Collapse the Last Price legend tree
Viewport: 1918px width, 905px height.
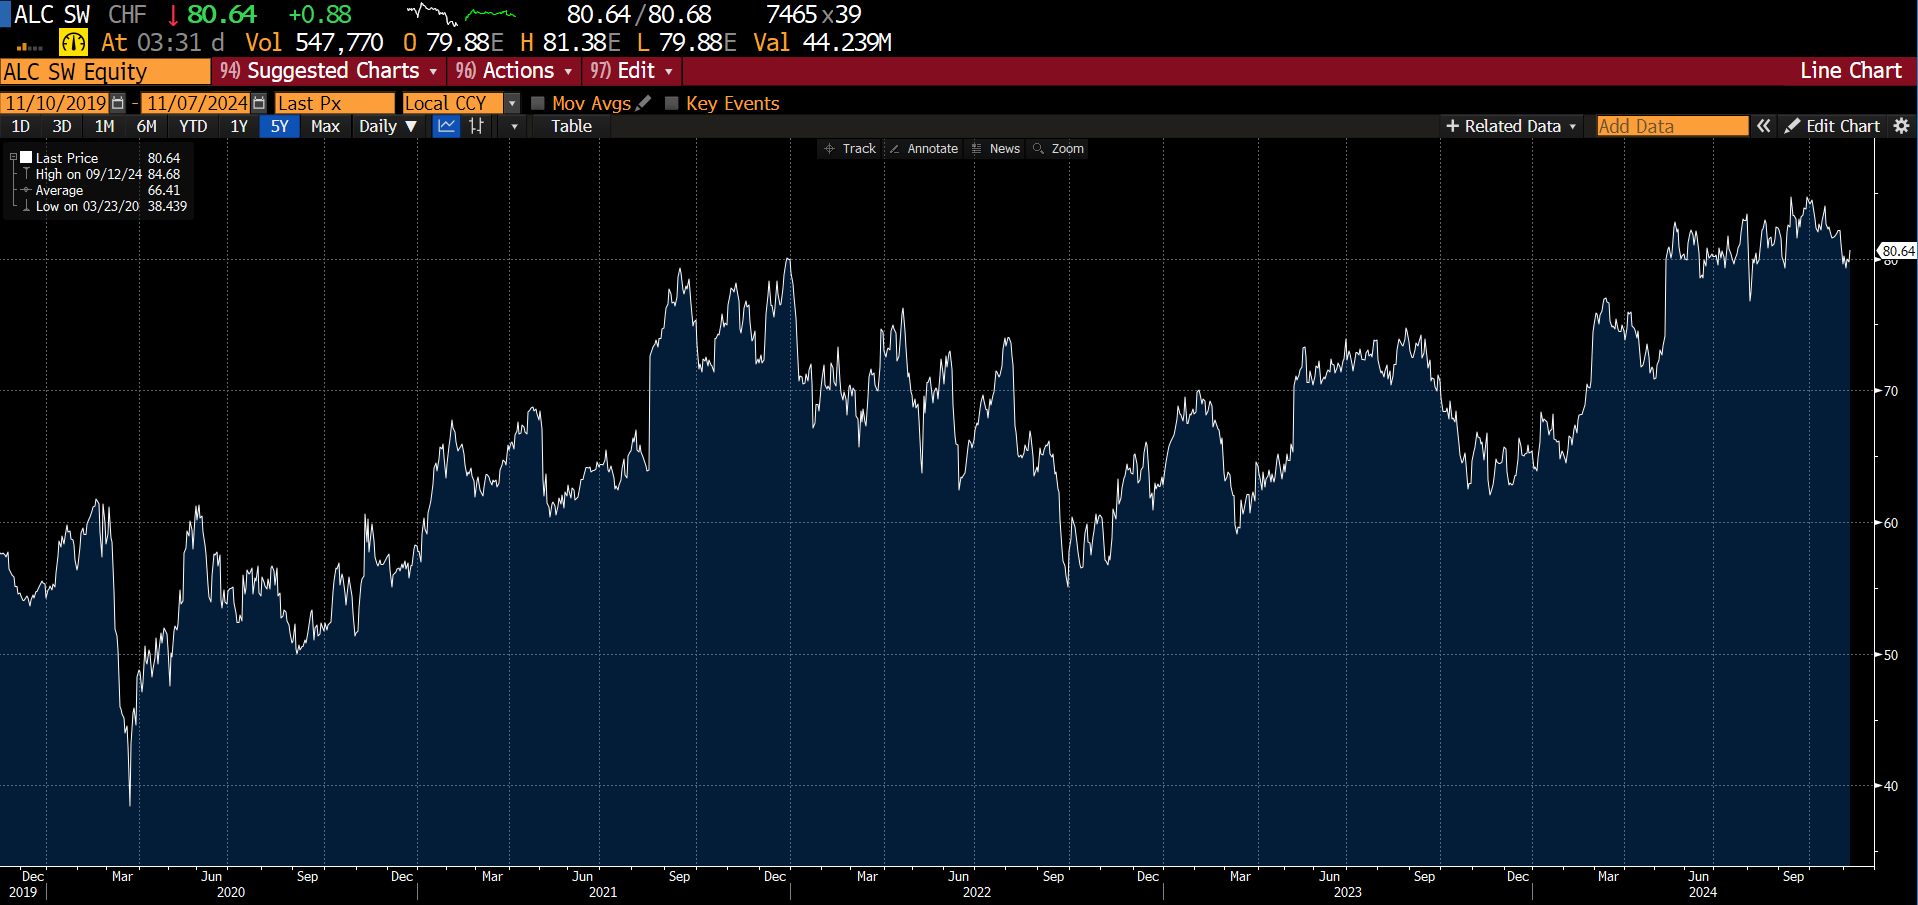(13, 158)
